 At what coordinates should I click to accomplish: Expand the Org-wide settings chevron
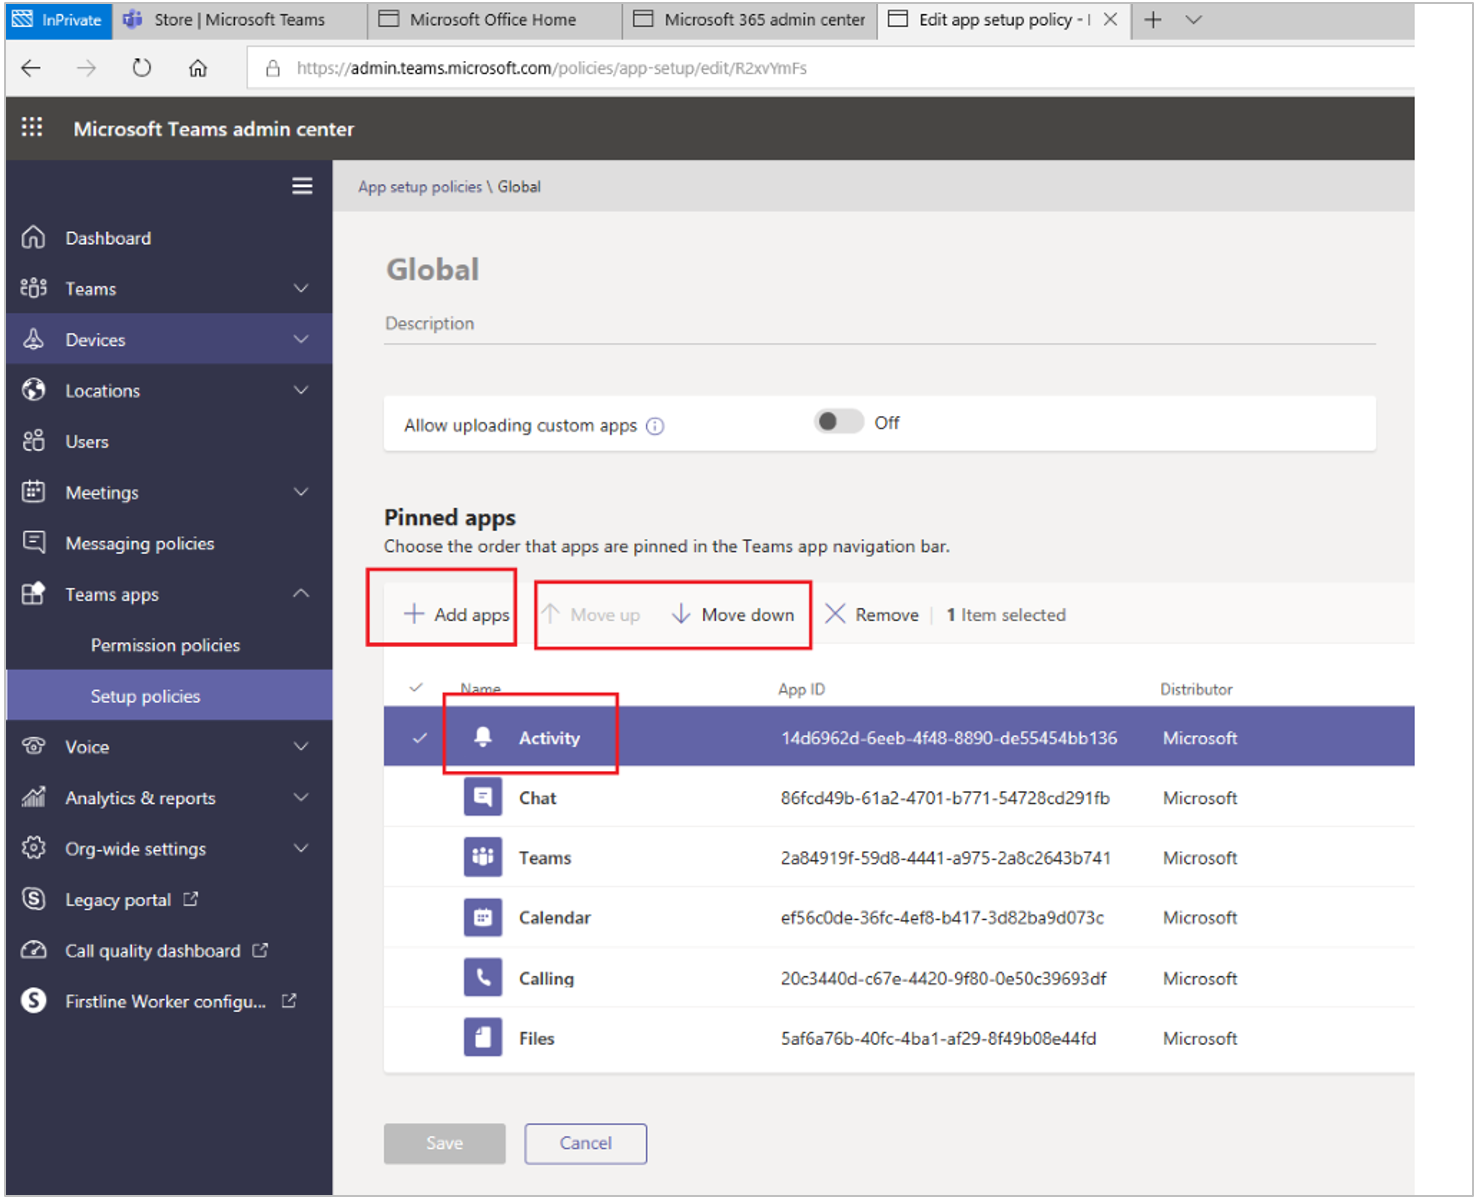pos(301,848)
